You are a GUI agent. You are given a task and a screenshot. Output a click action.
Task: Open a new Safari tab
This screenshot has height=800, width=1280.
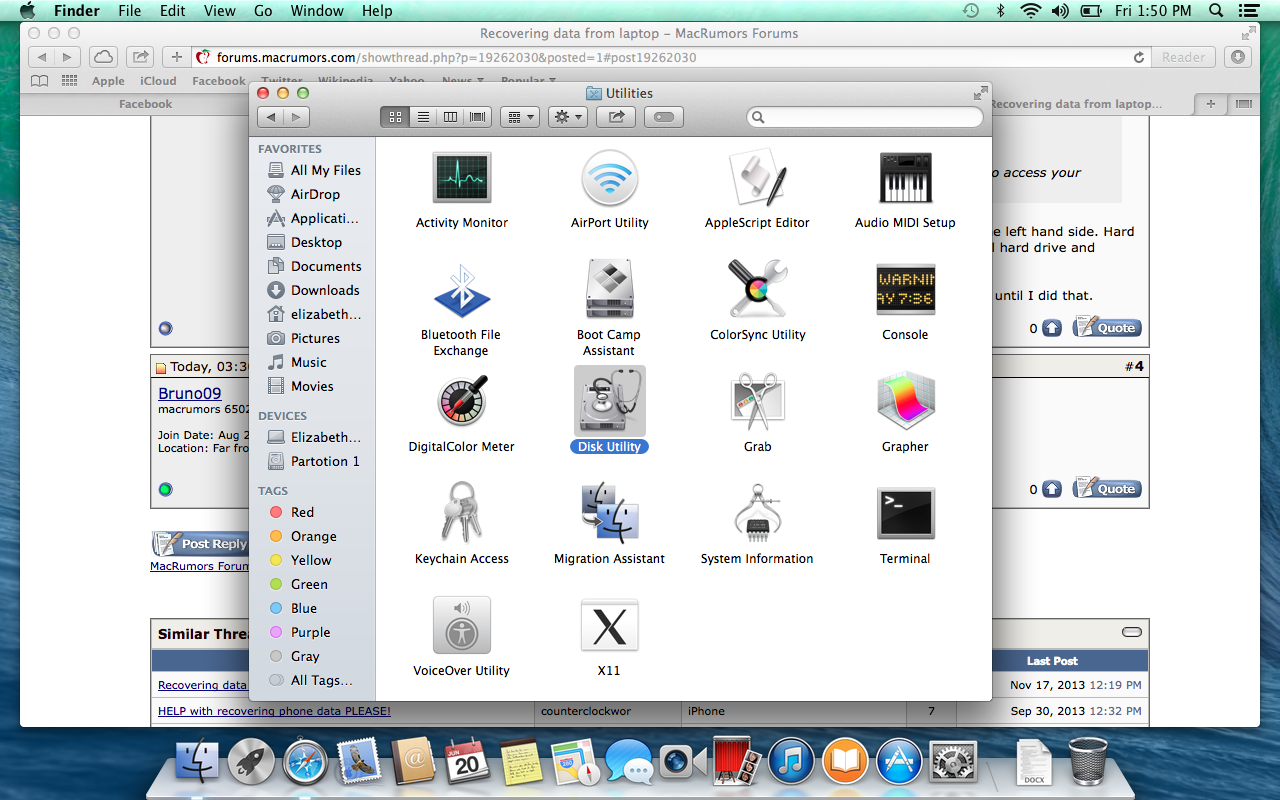coord(1211,104)
